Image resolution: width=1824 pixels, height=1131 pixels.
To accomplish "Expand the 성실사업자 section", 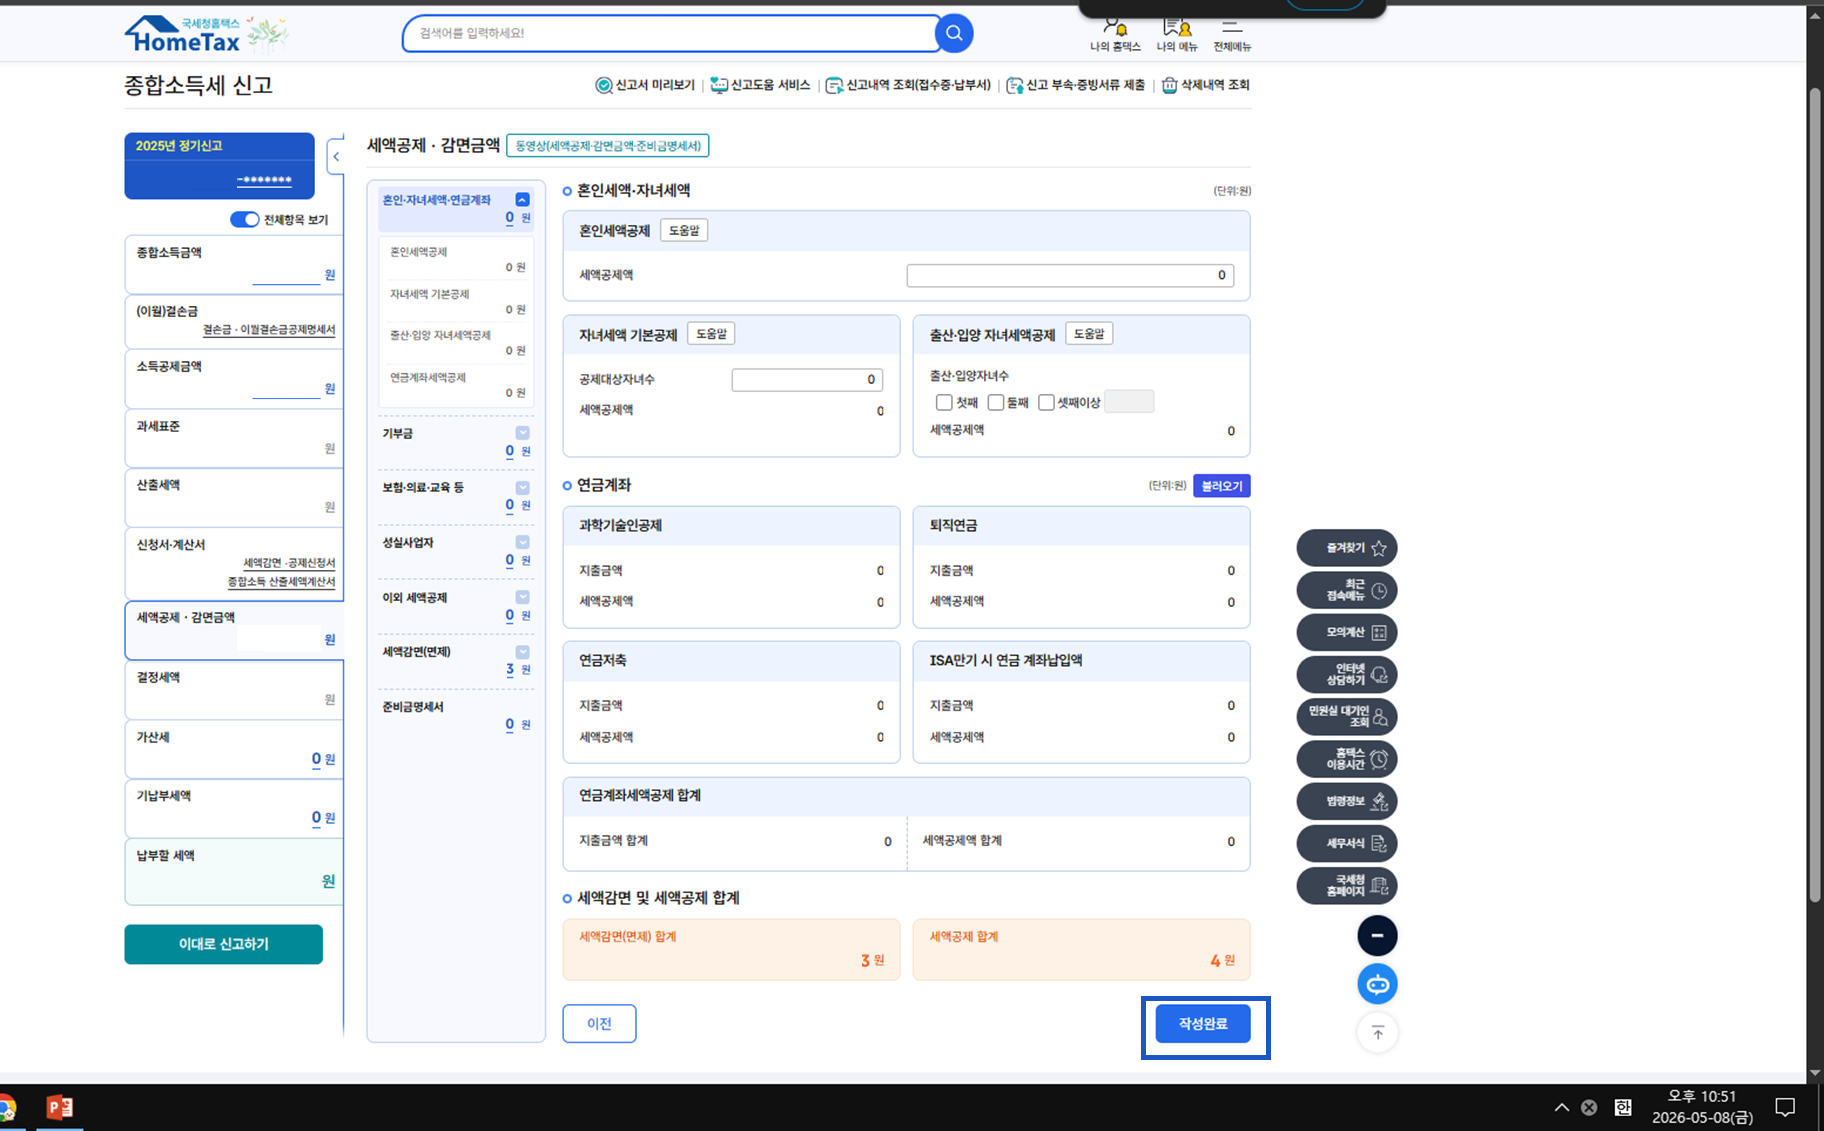I will (522, 542).
